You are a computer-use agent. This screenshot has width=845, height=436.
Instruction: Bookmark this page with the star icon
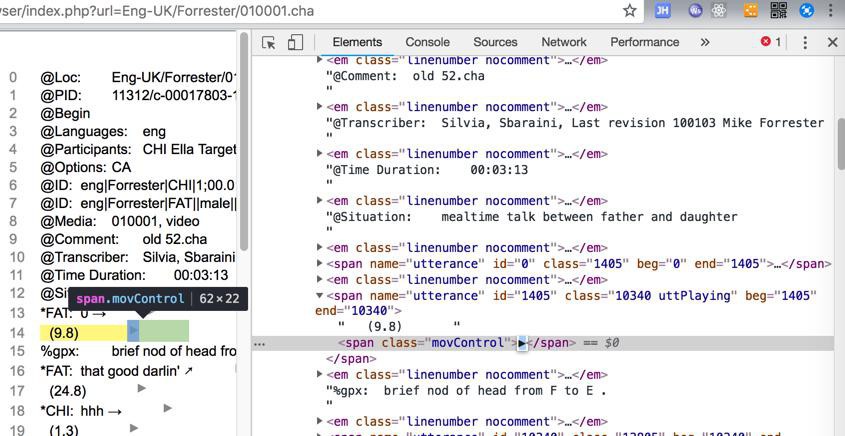pos(629,11)
